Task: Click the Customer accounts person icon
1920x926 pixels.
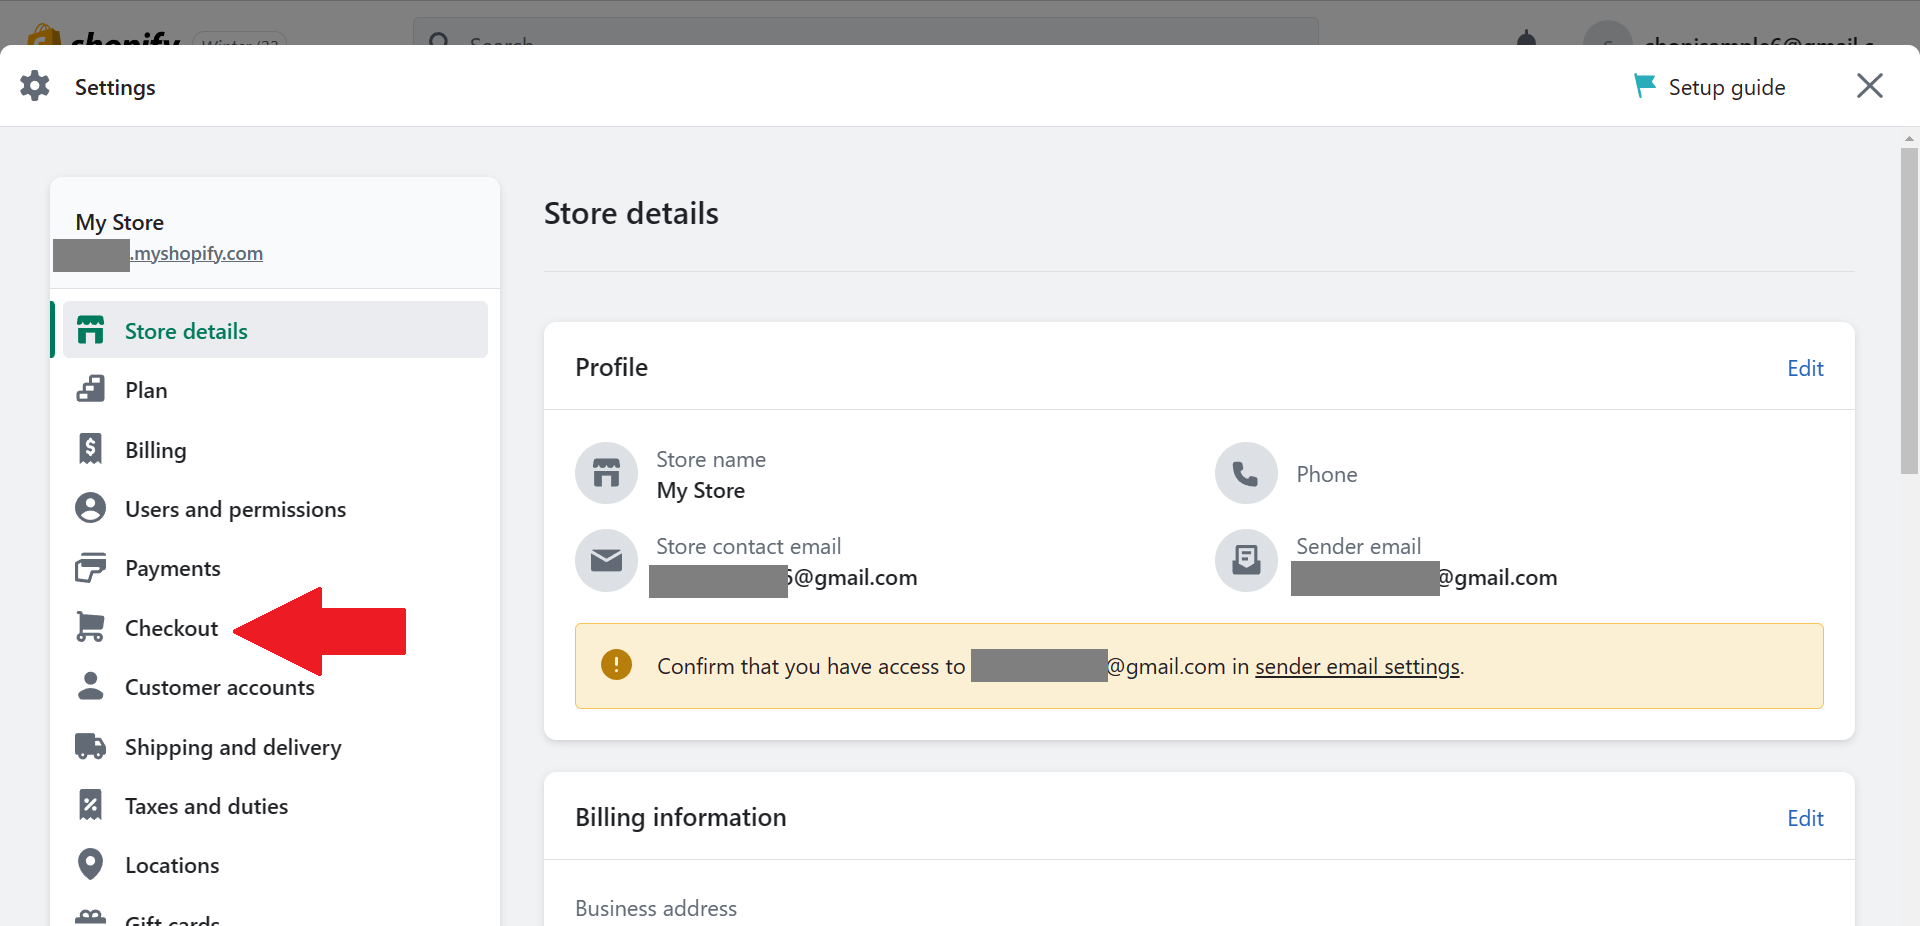Action: pyautogui.click(x=91, y=686)
